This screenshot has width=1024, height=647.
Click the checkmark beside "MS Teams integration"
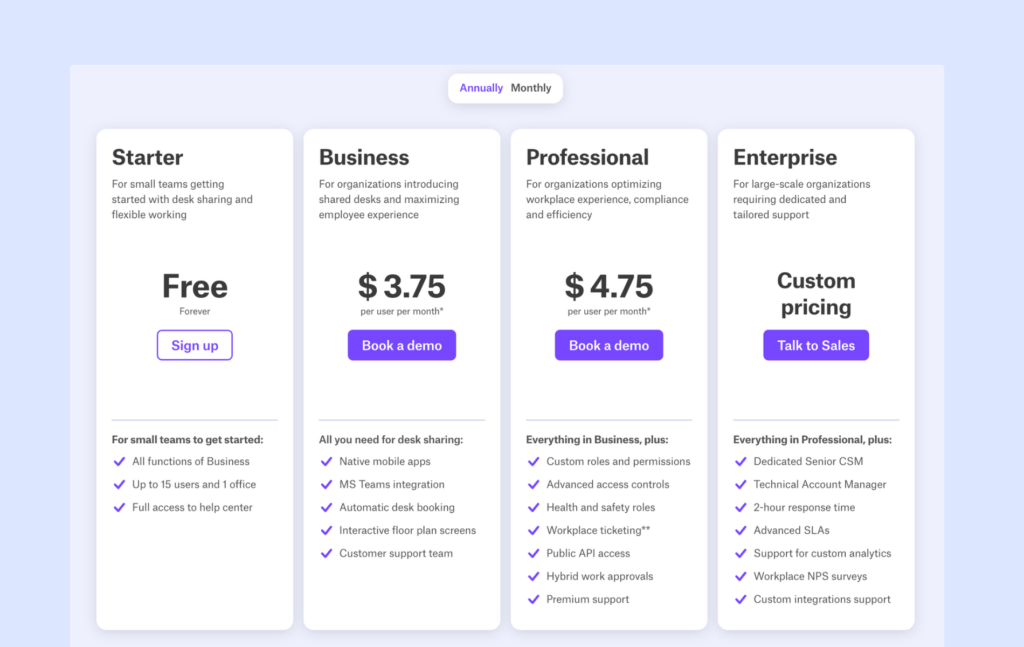[x=327, y=484]
